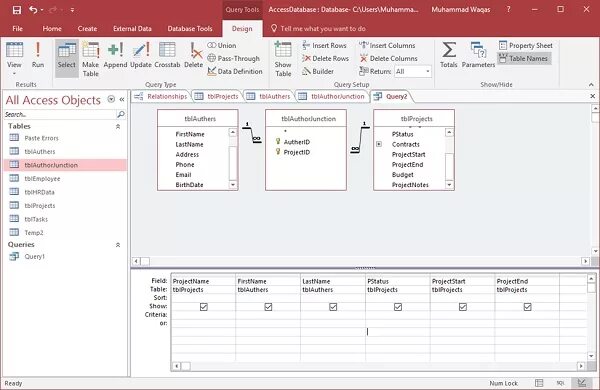Click Insert Rows in Query Setup
Image resolution: width=600 pixels, height=390 pixels.
(324, 45)
